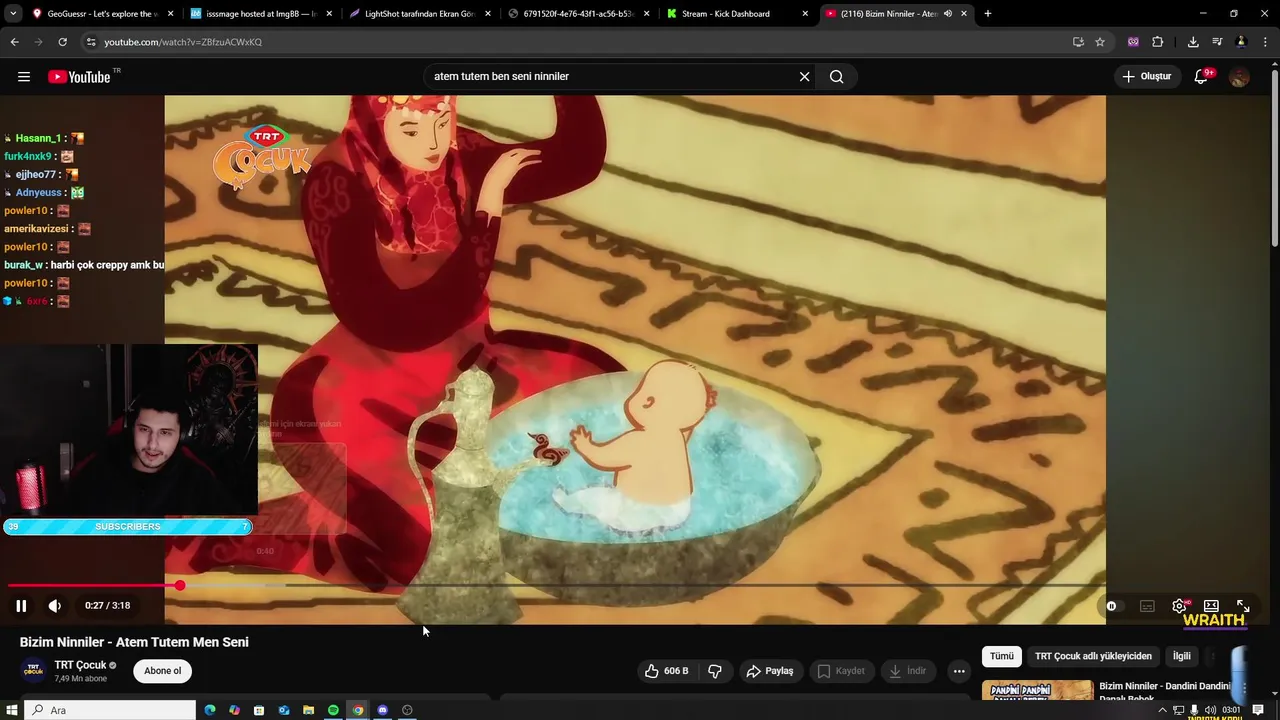
Task: Open the three-dot more actions menu
Action: [x=959, y=671]
